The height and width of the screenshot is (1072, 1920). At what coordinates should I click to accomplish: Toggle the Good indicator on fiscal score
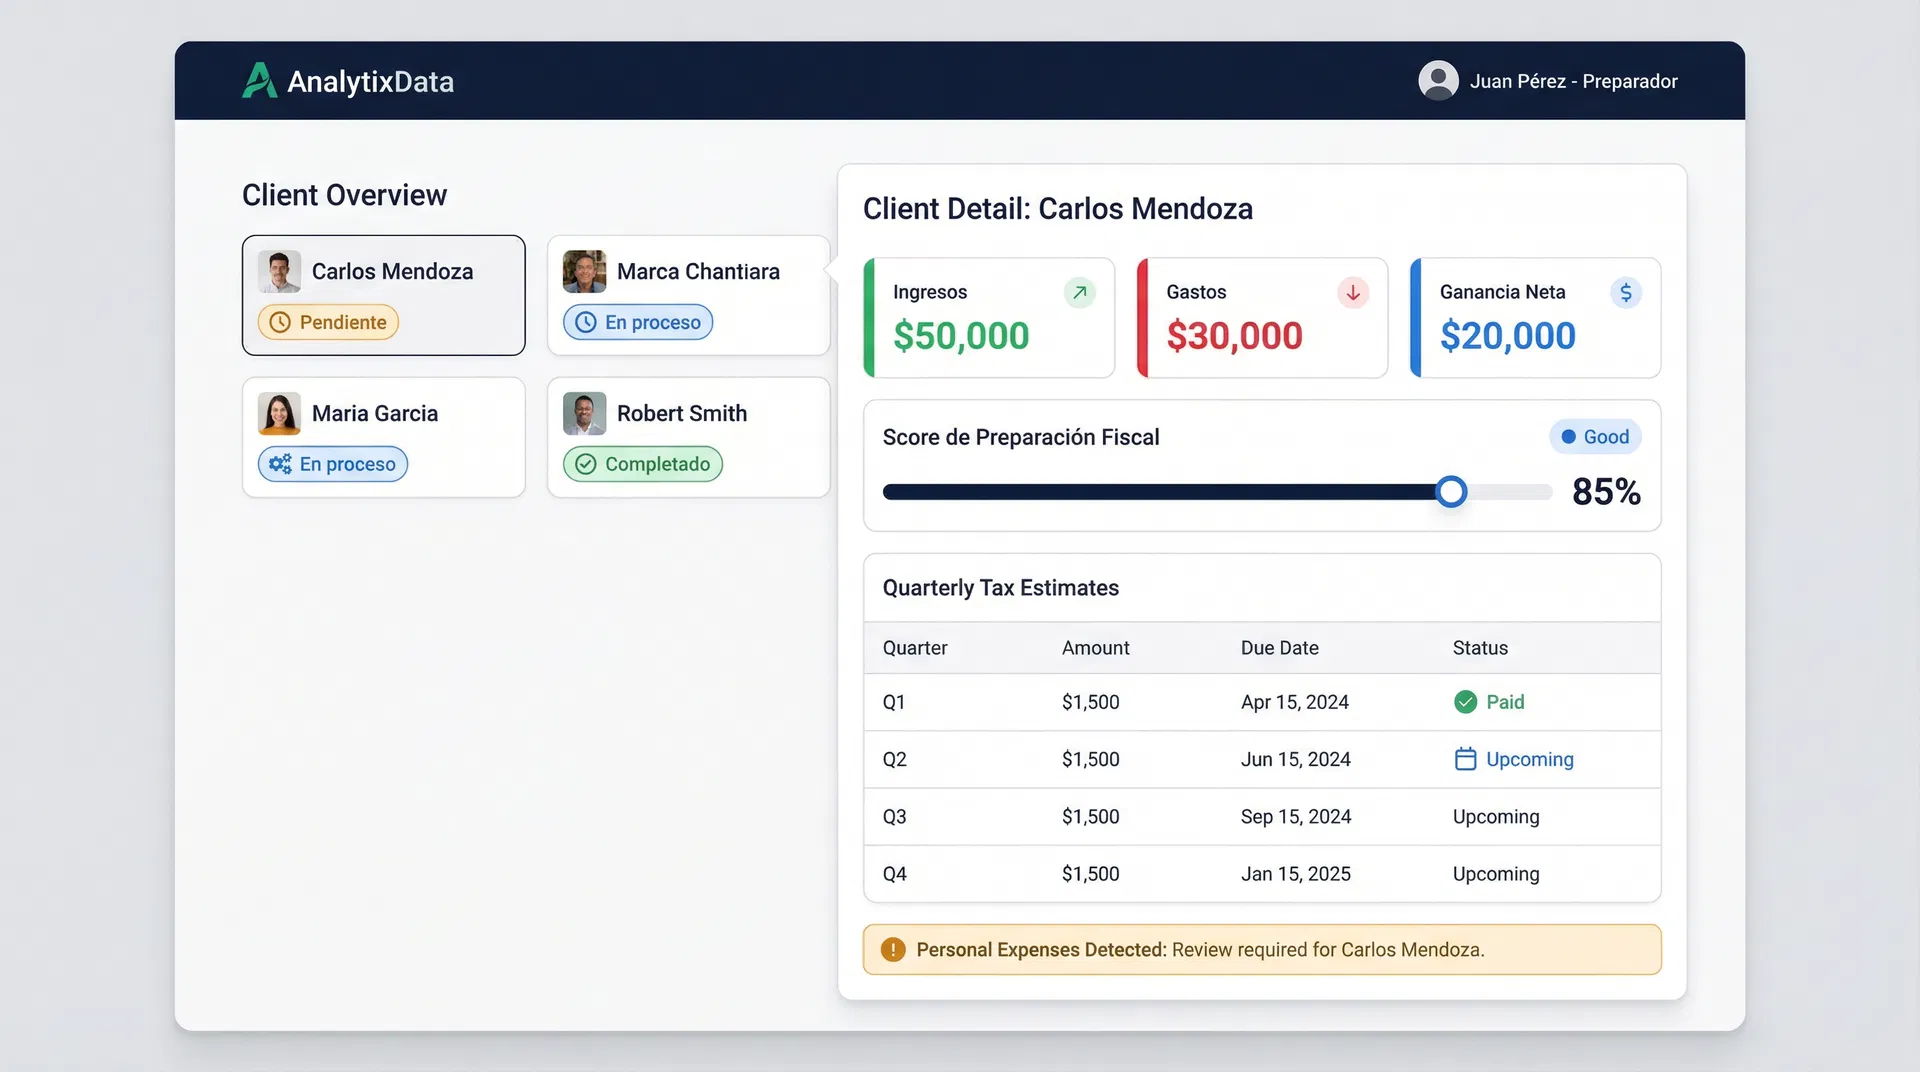pyautogui.click(x=1595, y=436)
